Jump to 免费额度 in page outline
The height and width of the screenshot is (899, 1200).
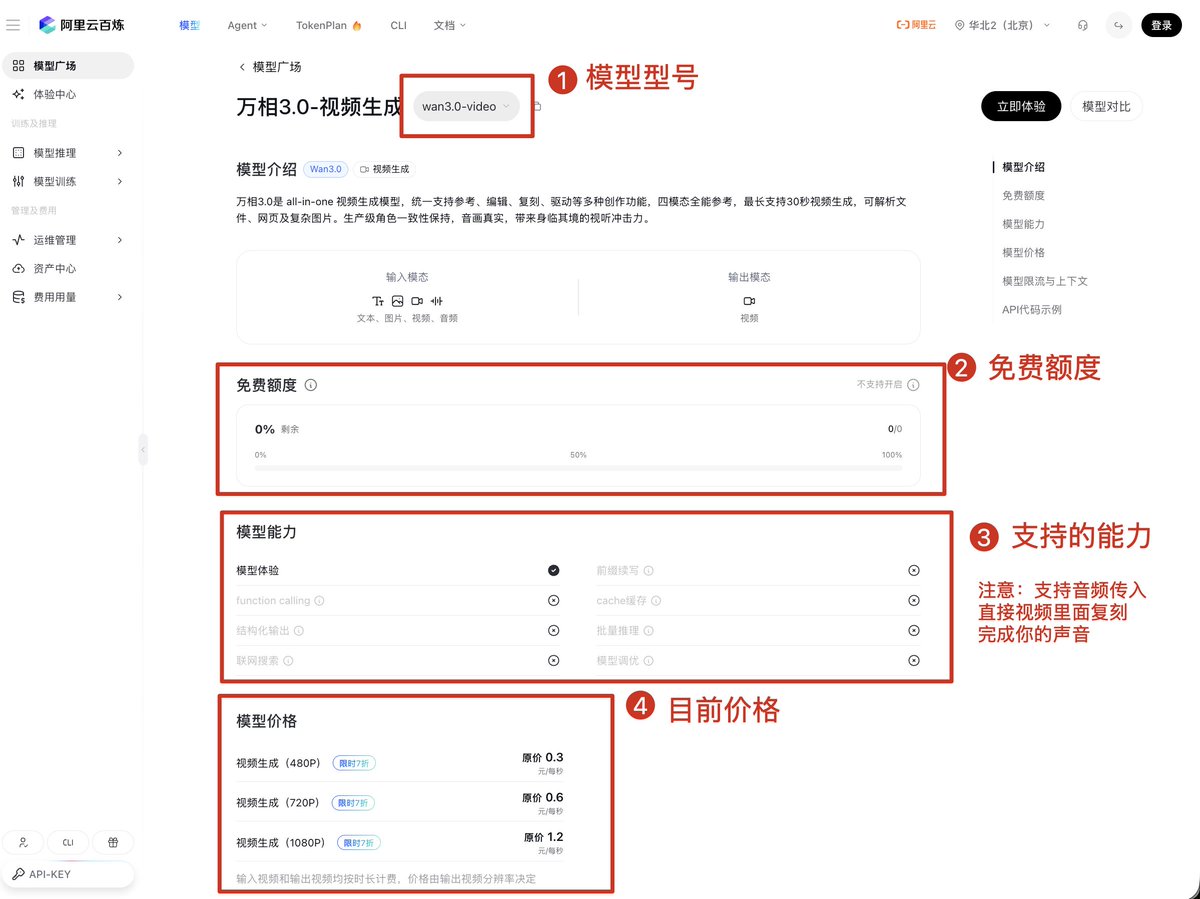click(x=1023, y=196)
